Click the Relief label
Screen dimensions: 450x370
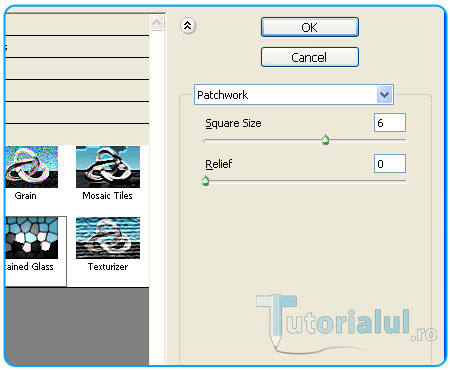(x=218, y=164)
